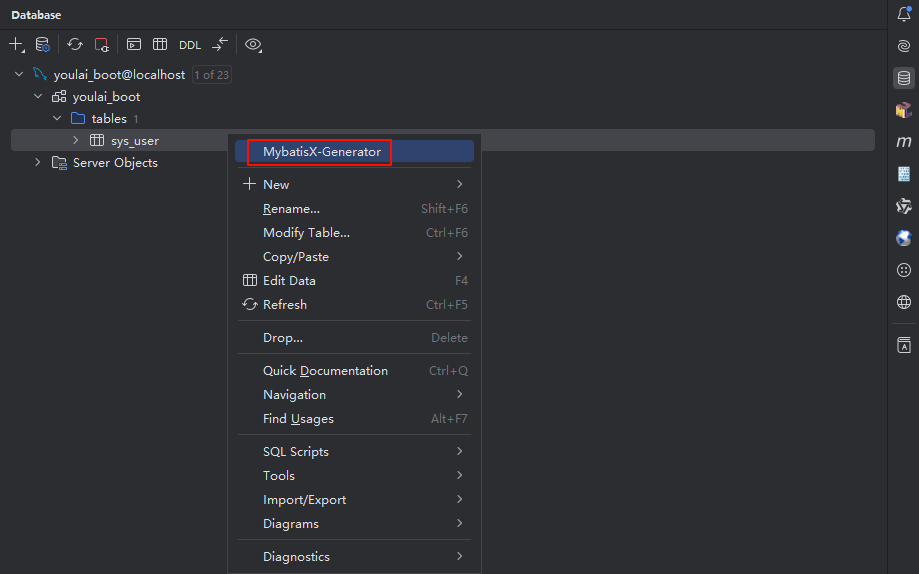
Task: Expand the sys_user table node
Action: 76,141
